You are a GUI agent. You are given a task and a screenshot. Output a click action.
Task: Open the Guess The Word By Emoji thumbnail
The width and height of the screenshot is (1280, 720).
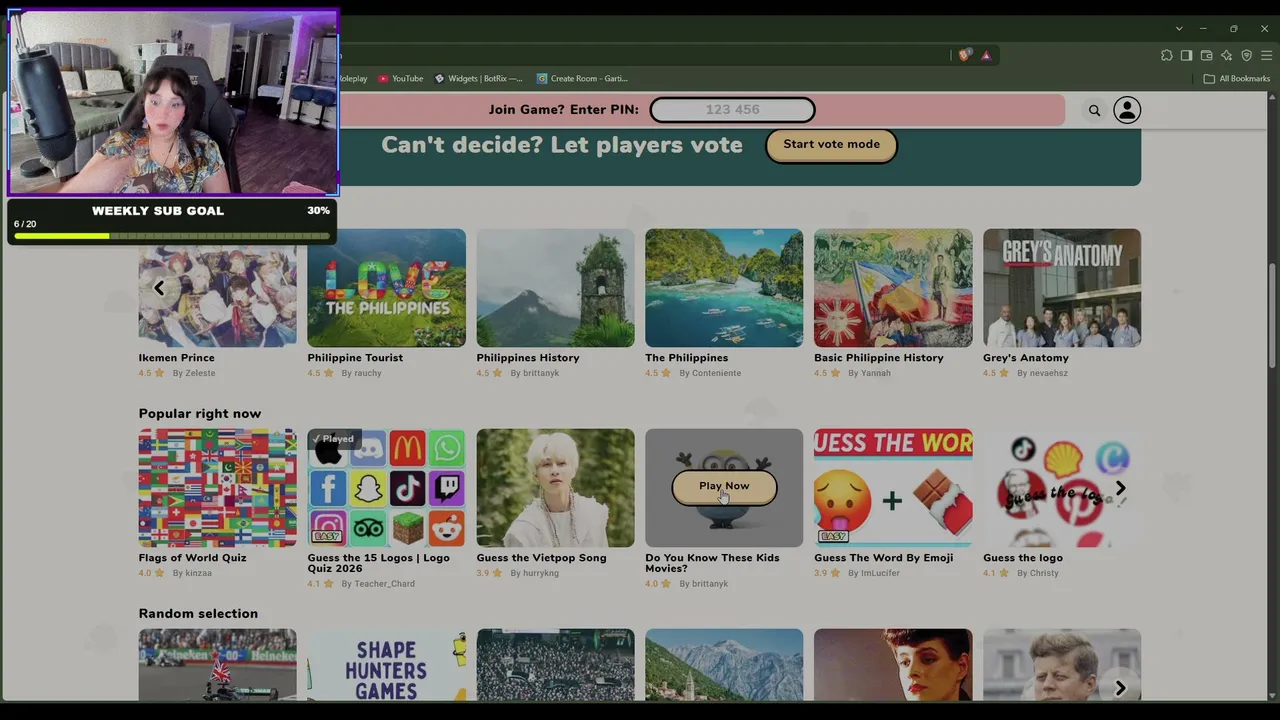[x=893, y=488]
